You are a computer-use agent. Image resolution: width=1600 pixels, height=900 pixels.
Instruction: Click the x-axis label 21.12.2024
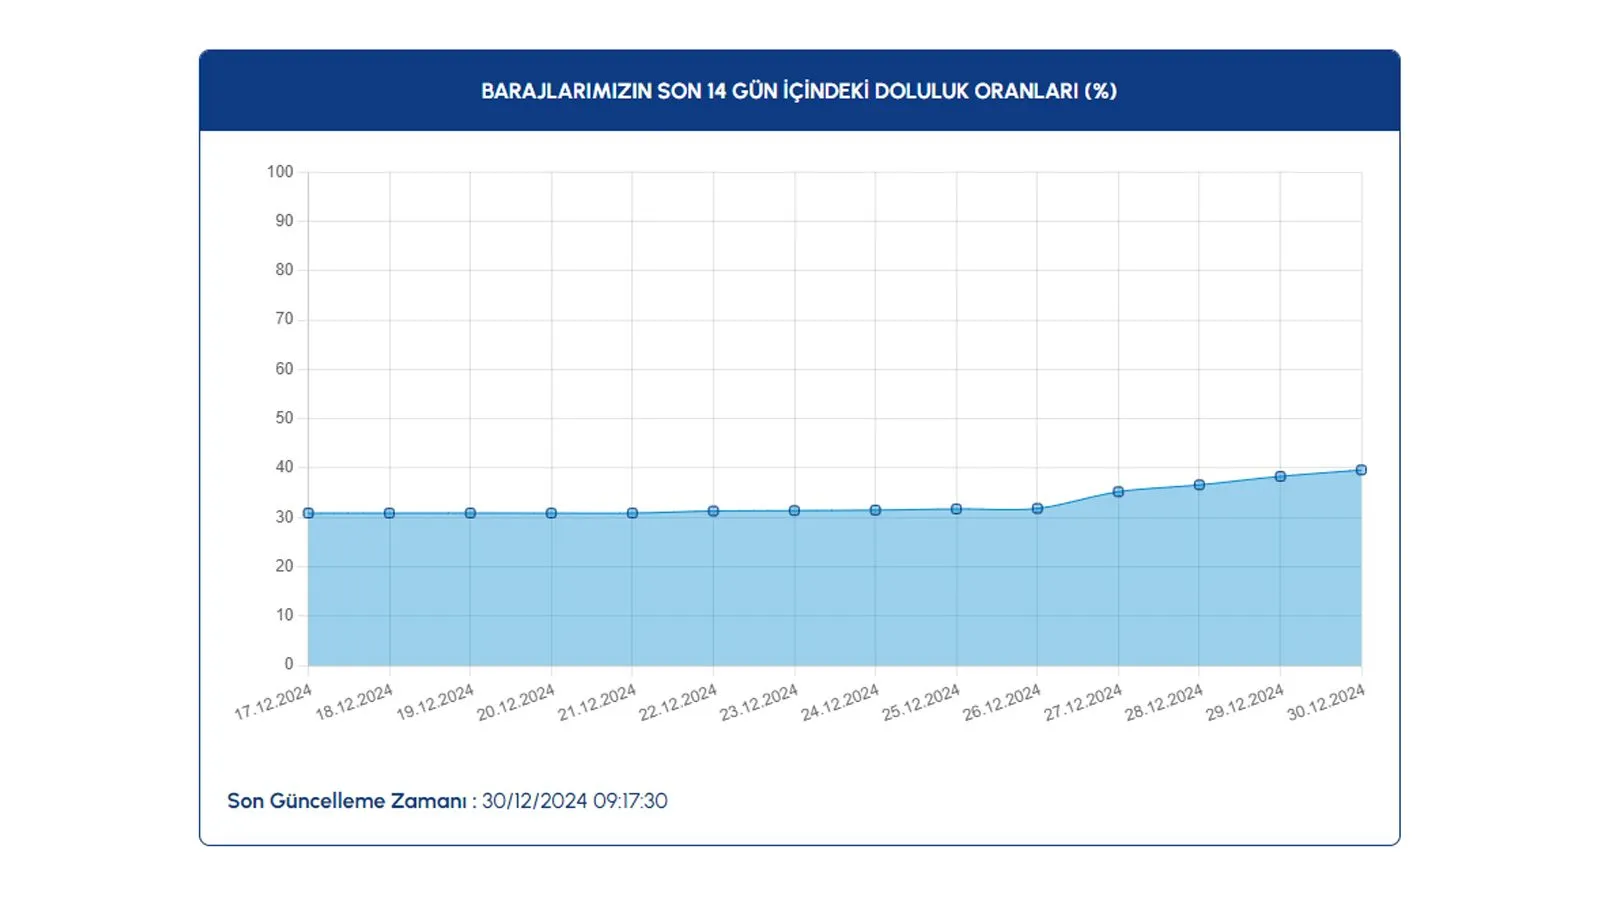point(597,703)
